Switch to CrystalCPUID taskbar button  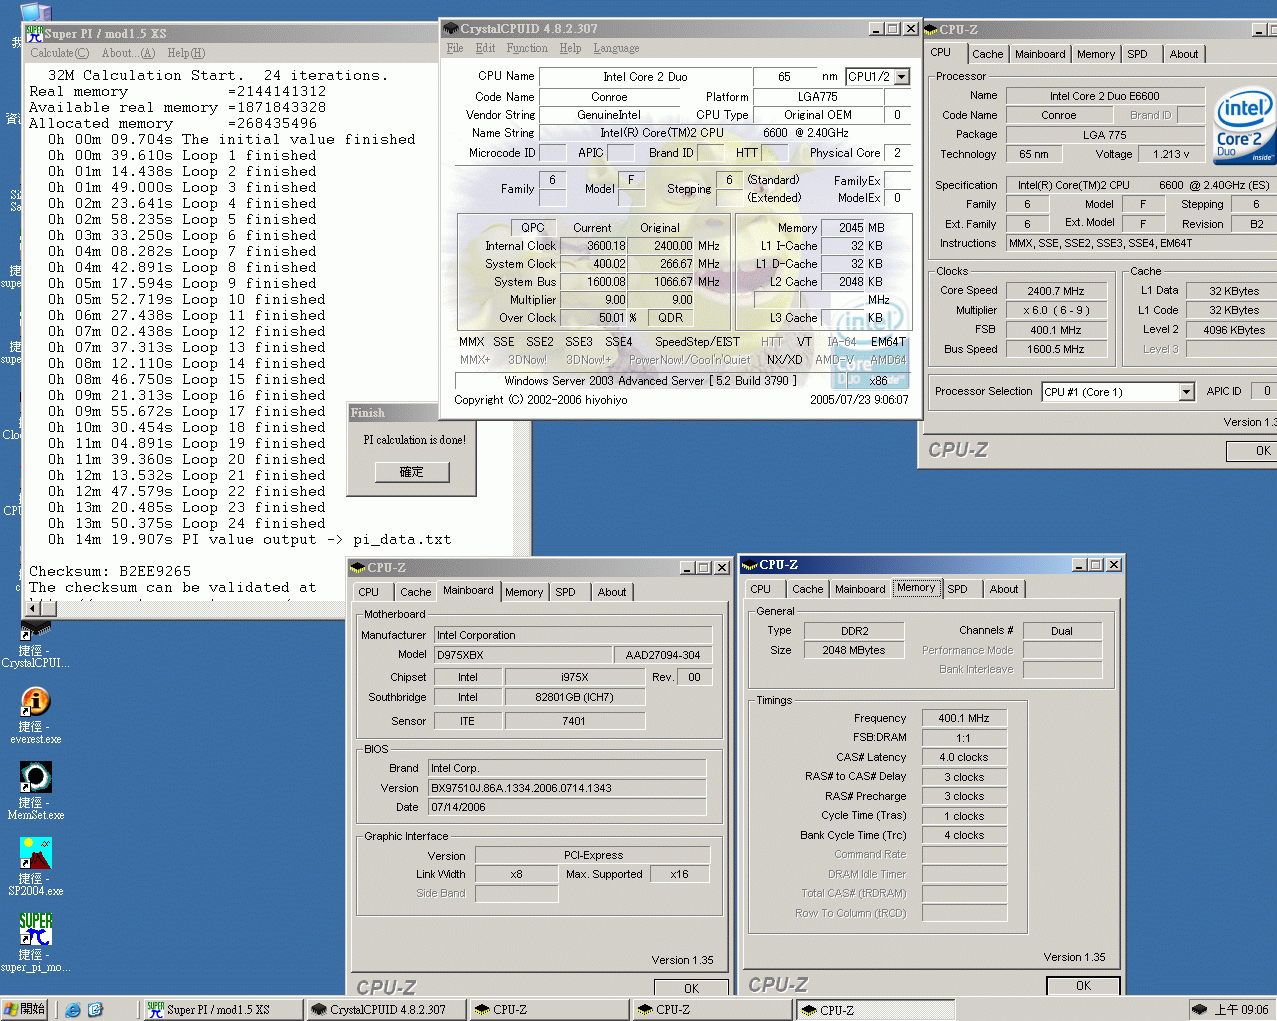coord(385,1009)
